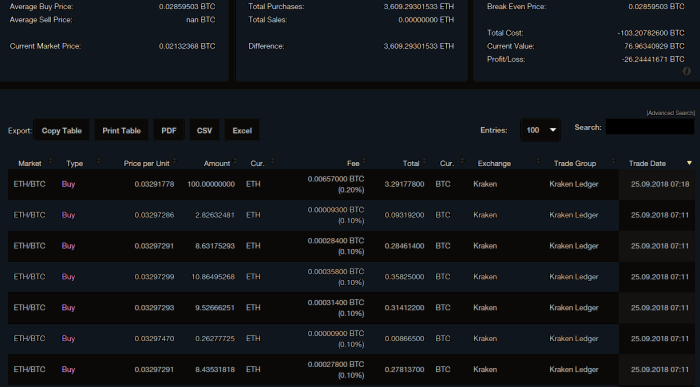This screenshot has width=700, height=387.
Task: Sort by the total Cur. column
Action: 447,163
